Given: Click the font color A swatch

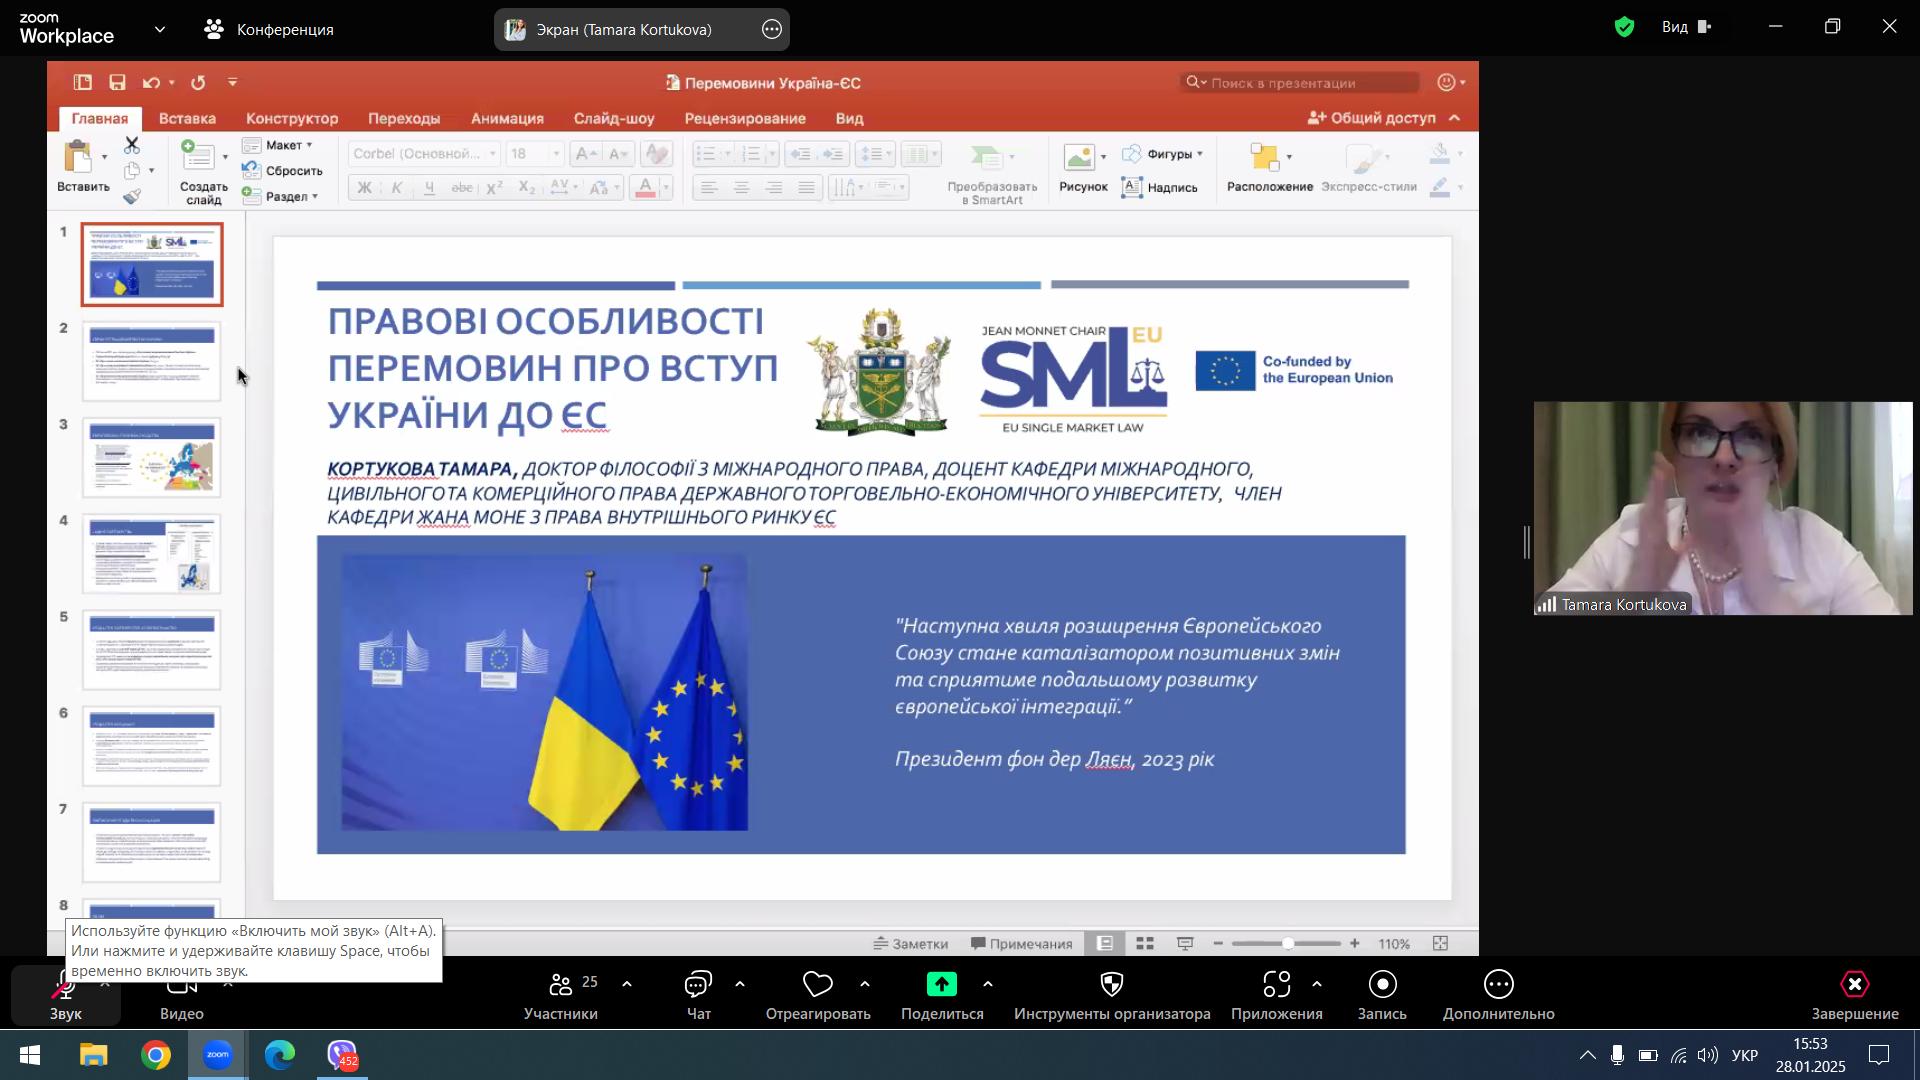Looking at the screenshot, I should pos(645,187).
